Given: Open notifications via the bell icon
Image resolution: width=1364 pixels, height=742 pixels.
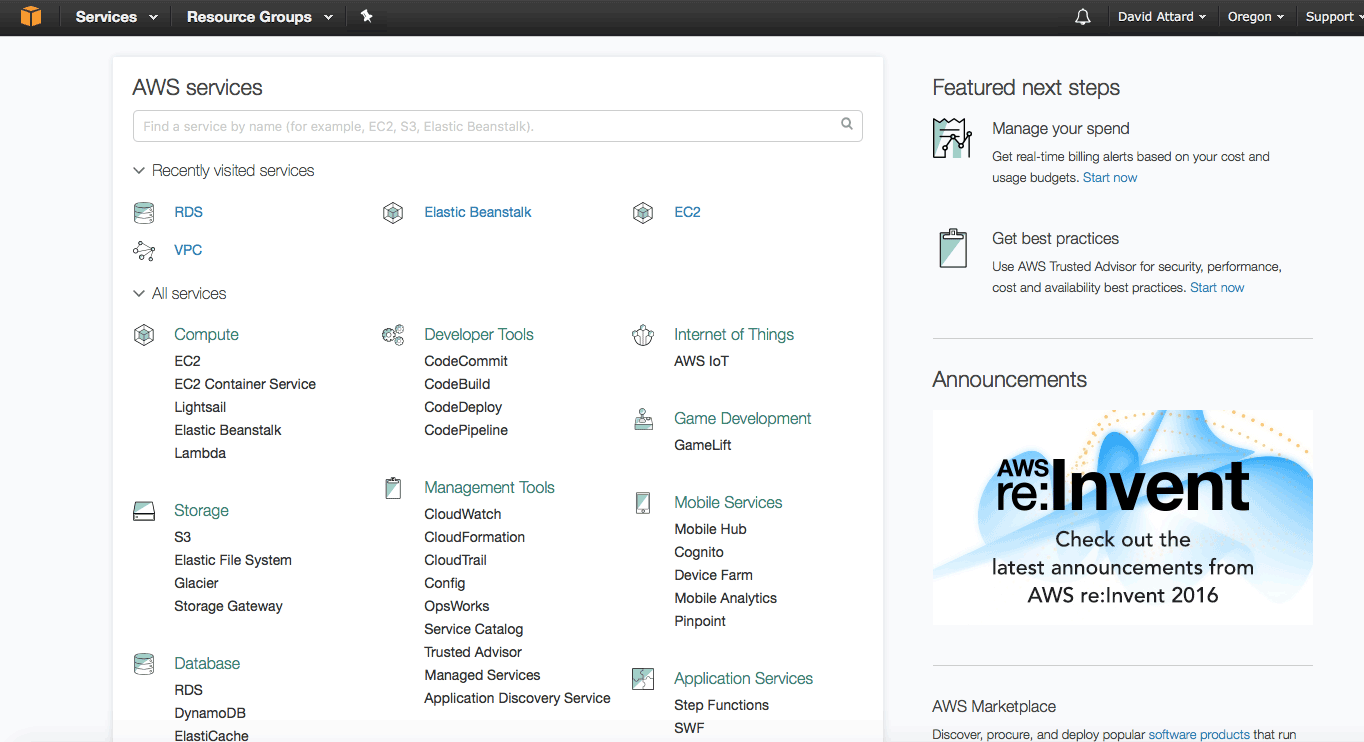Looking at the screenshot, I should pos(1082,16).
